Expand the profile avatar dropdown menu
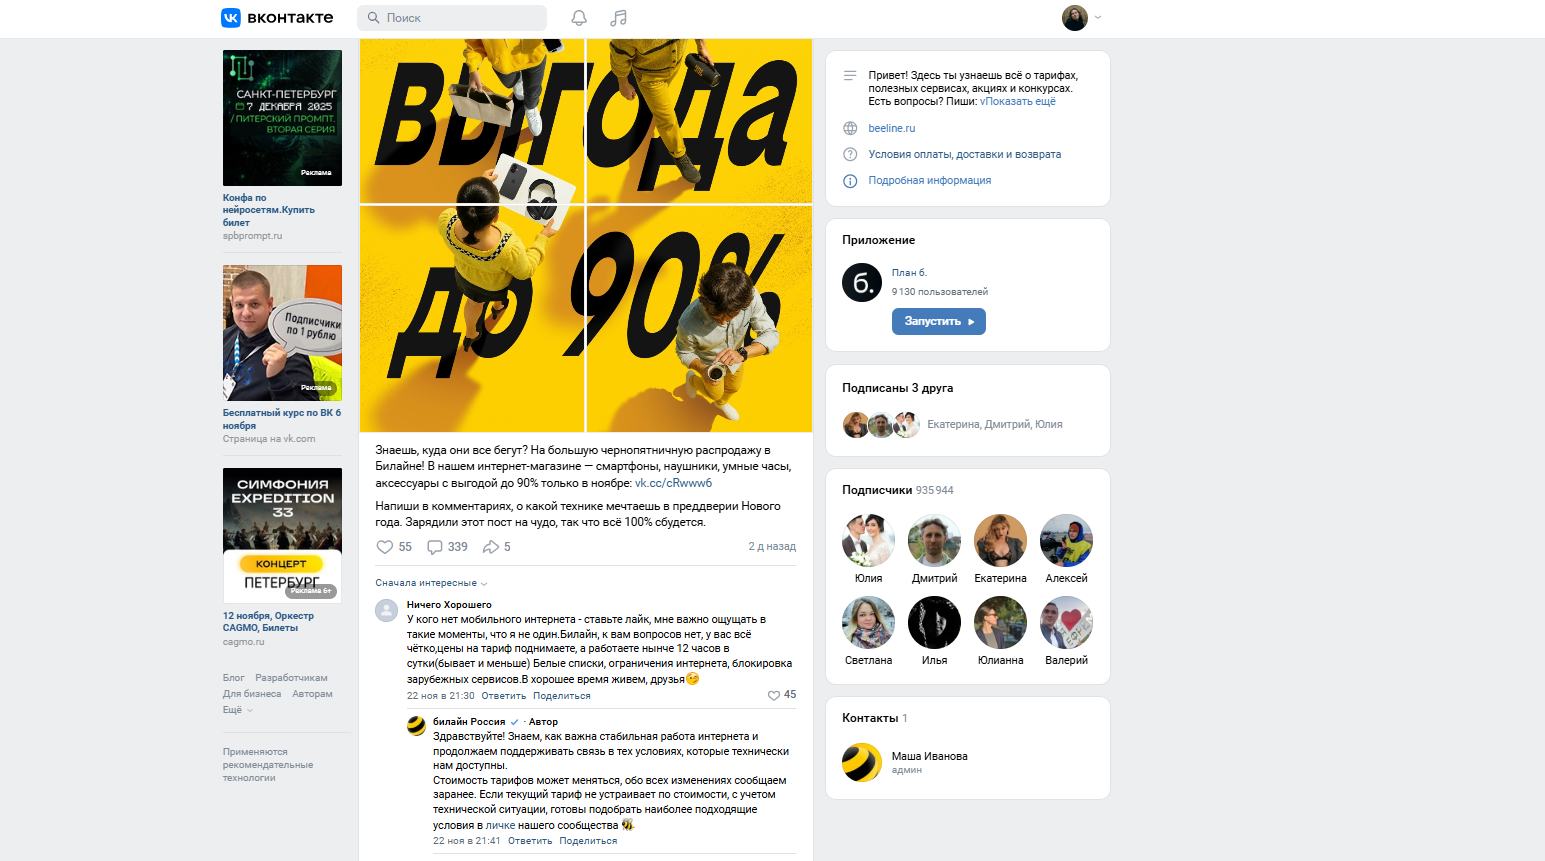This screenshot has height=861, width=1545. 1083,18
